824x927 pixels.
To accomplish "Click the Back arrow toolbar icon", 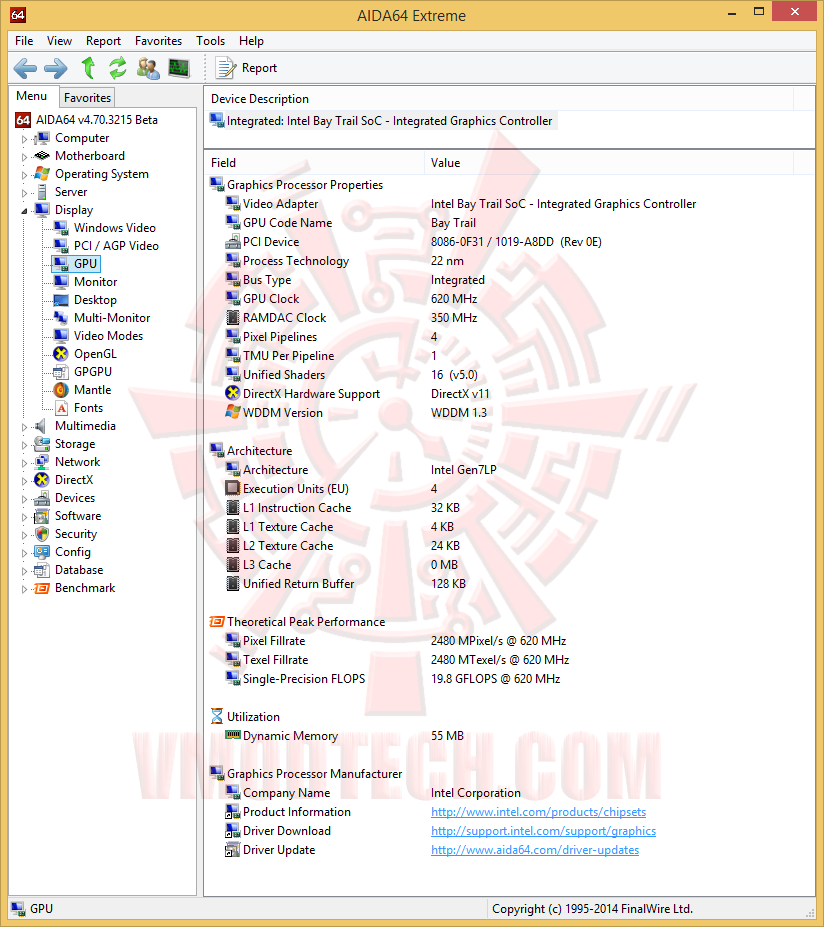I will point(25,68).
